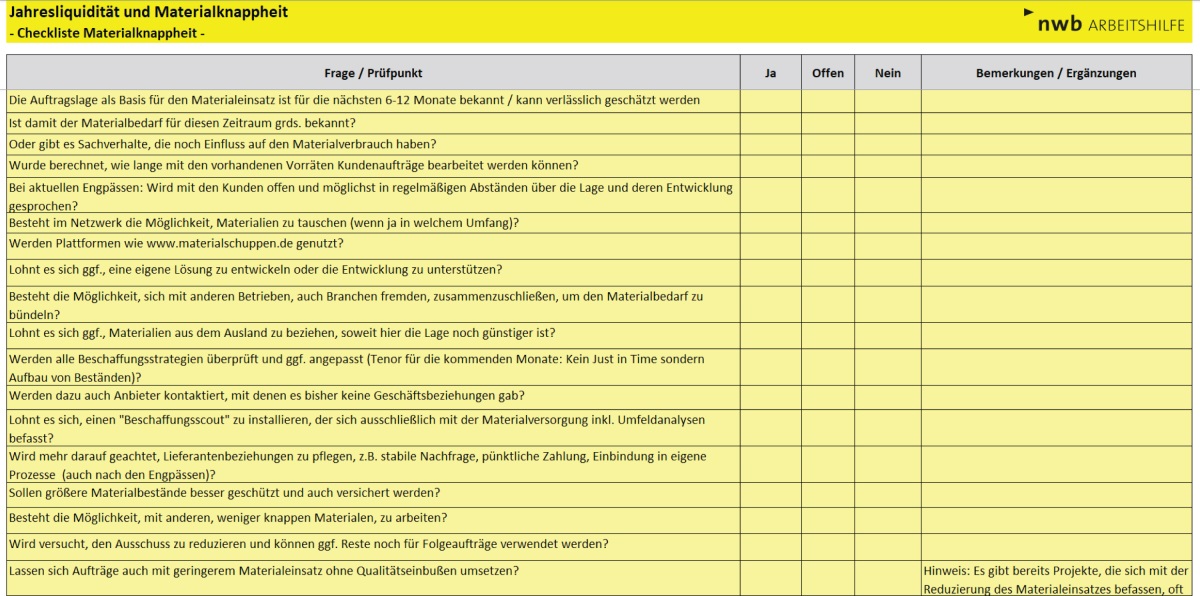Select the 'Checkliste Materialknappheit' subtitle
The height and width of the screenshot is (596, 1200).
pos(106,33)
